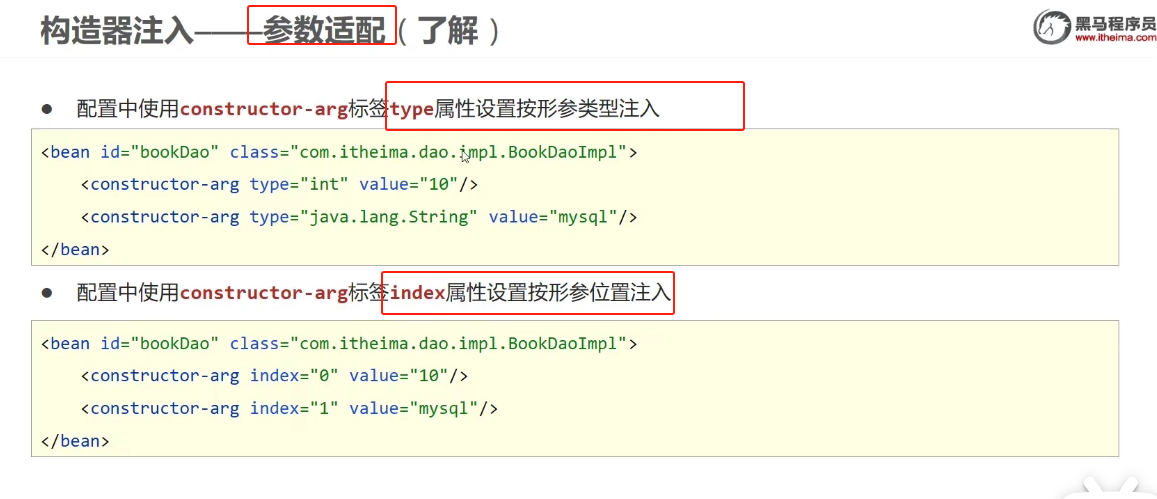Viewport: 1157px width, 499px height.
Task: Click the www.itheima.com address under the logo
Action: (x=1114, y=38)
